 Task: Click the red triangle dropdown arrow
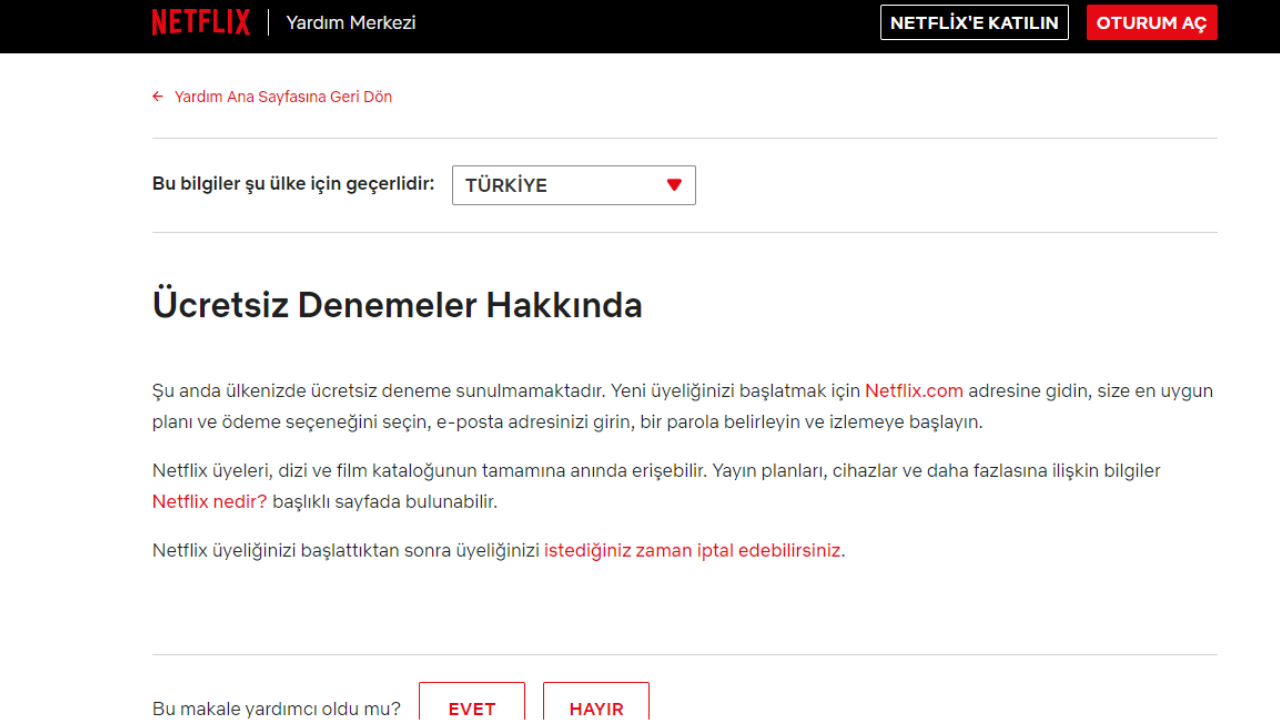(674, 185)
